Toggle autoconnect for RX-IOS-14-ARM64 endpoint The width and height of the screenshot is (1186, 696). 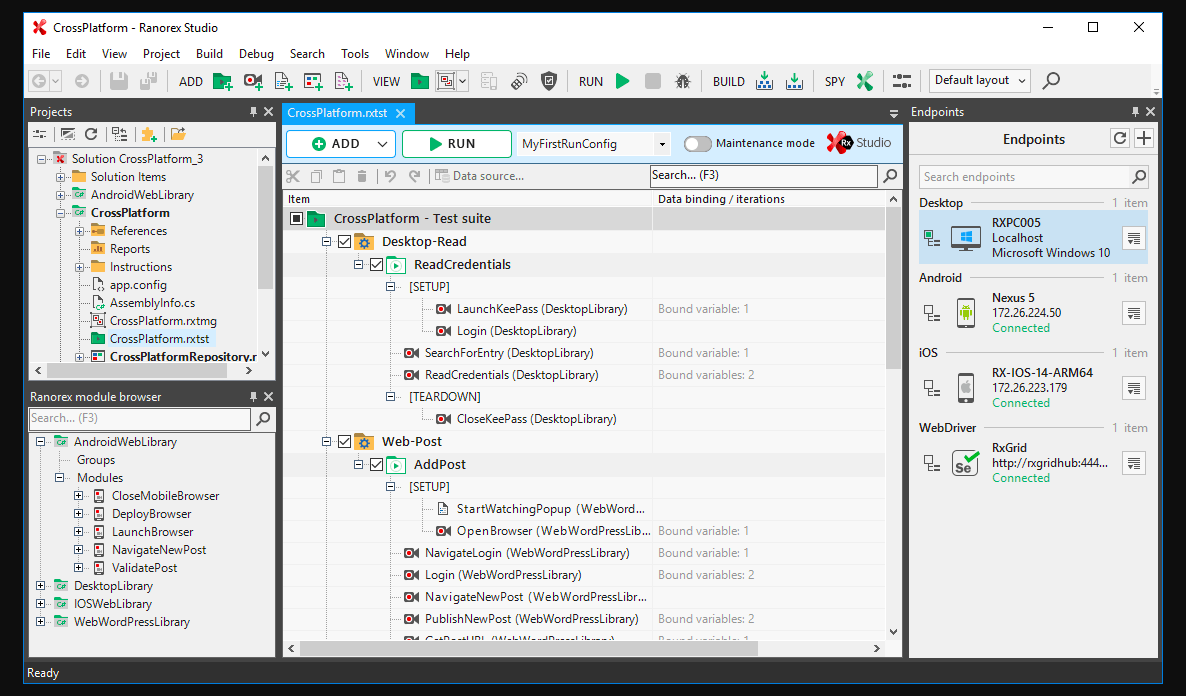932,388
